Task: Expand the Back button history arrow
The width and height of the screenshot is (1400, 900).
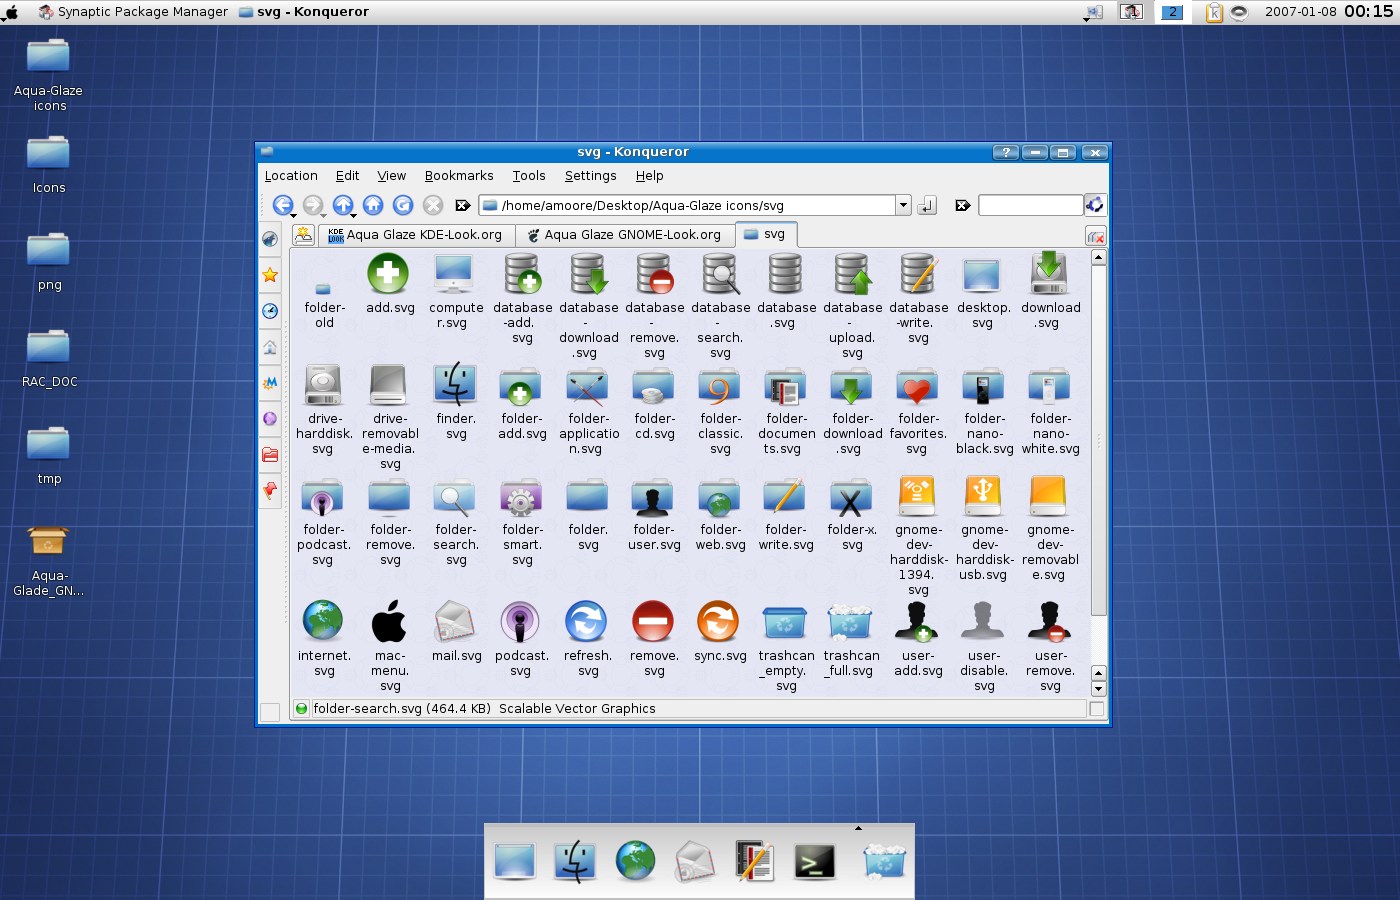Action: [x=294, y=215]
